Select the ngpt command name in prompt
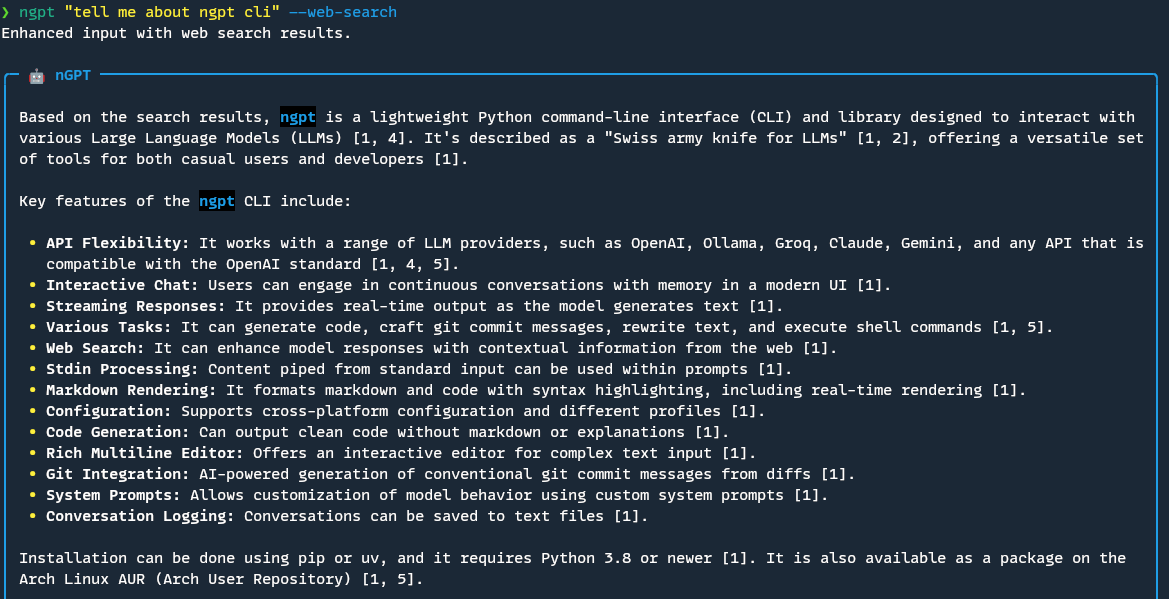 pyautogui.click(x=37, y=13)
